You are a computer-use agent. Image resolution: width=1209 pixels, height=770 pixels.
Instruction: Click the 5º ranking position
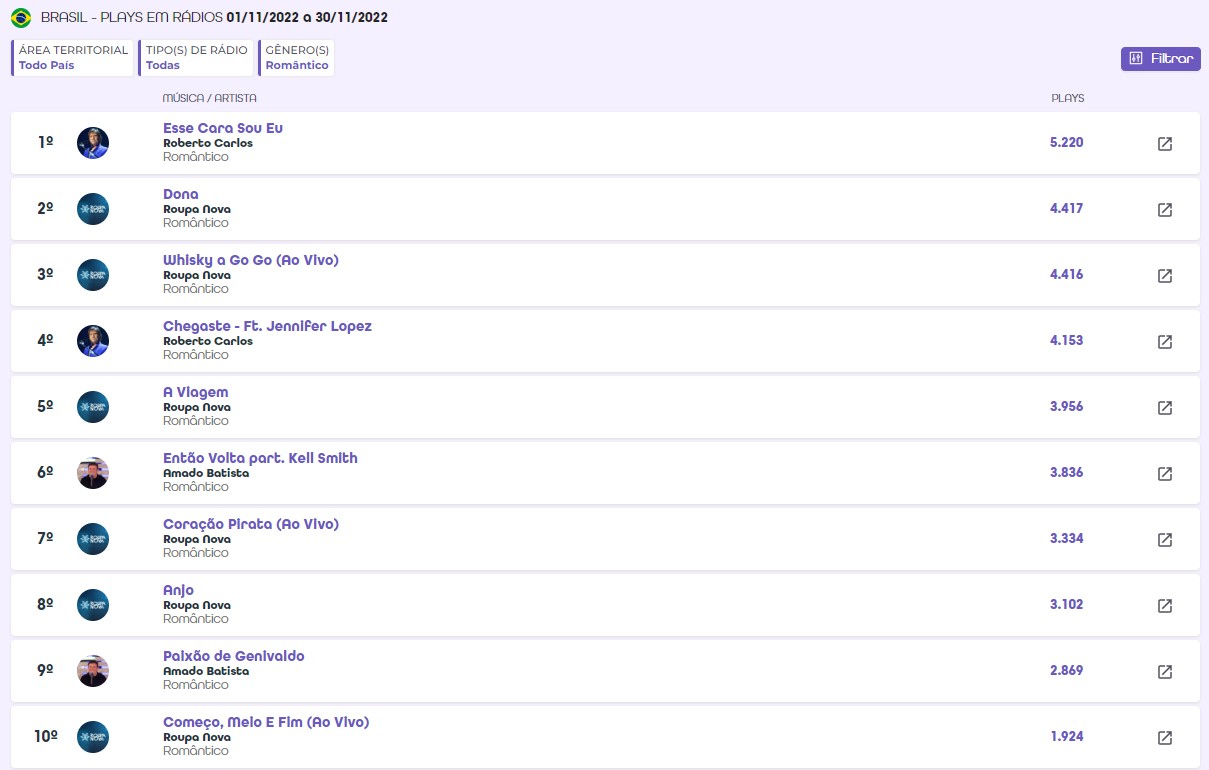point(45,407)
